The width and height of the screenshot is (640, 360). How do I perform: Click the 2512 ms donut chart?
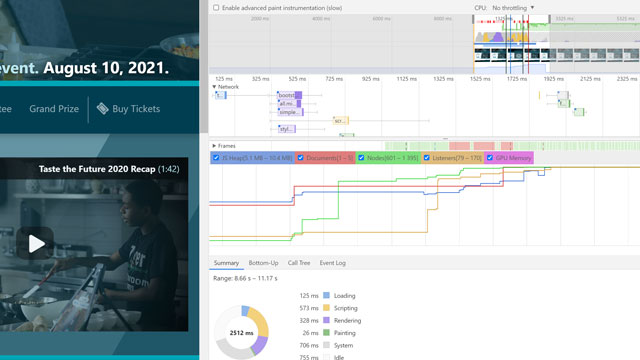click(x=241, y=333)
